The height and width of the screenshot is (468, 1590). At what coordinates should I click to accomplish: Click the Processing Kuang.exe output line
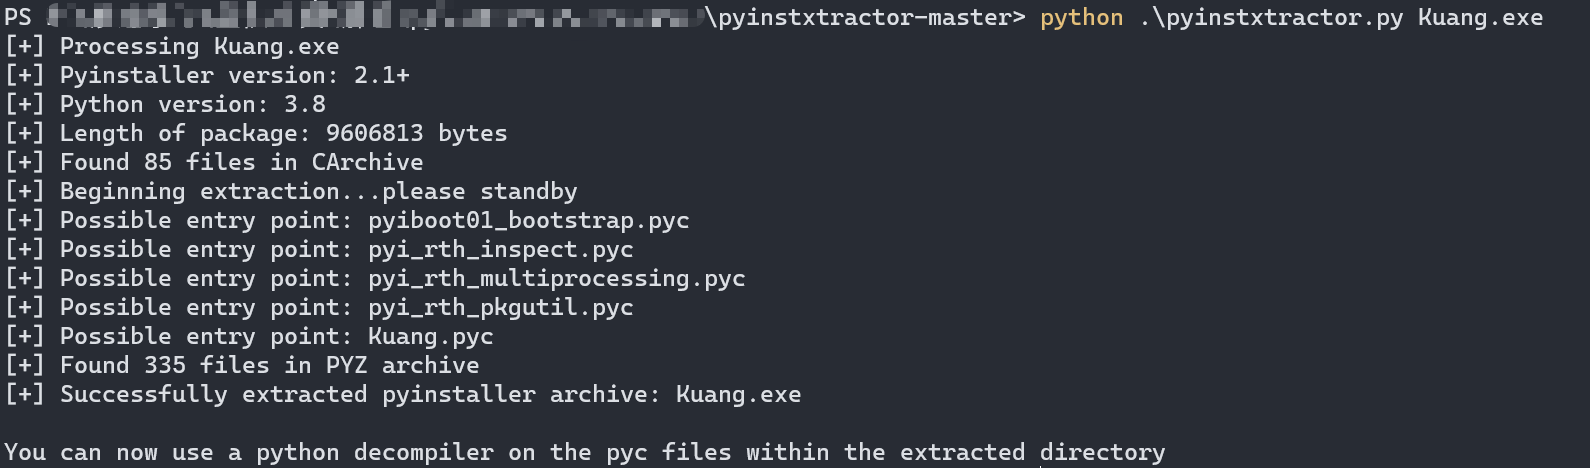click(x=199, y=47)
